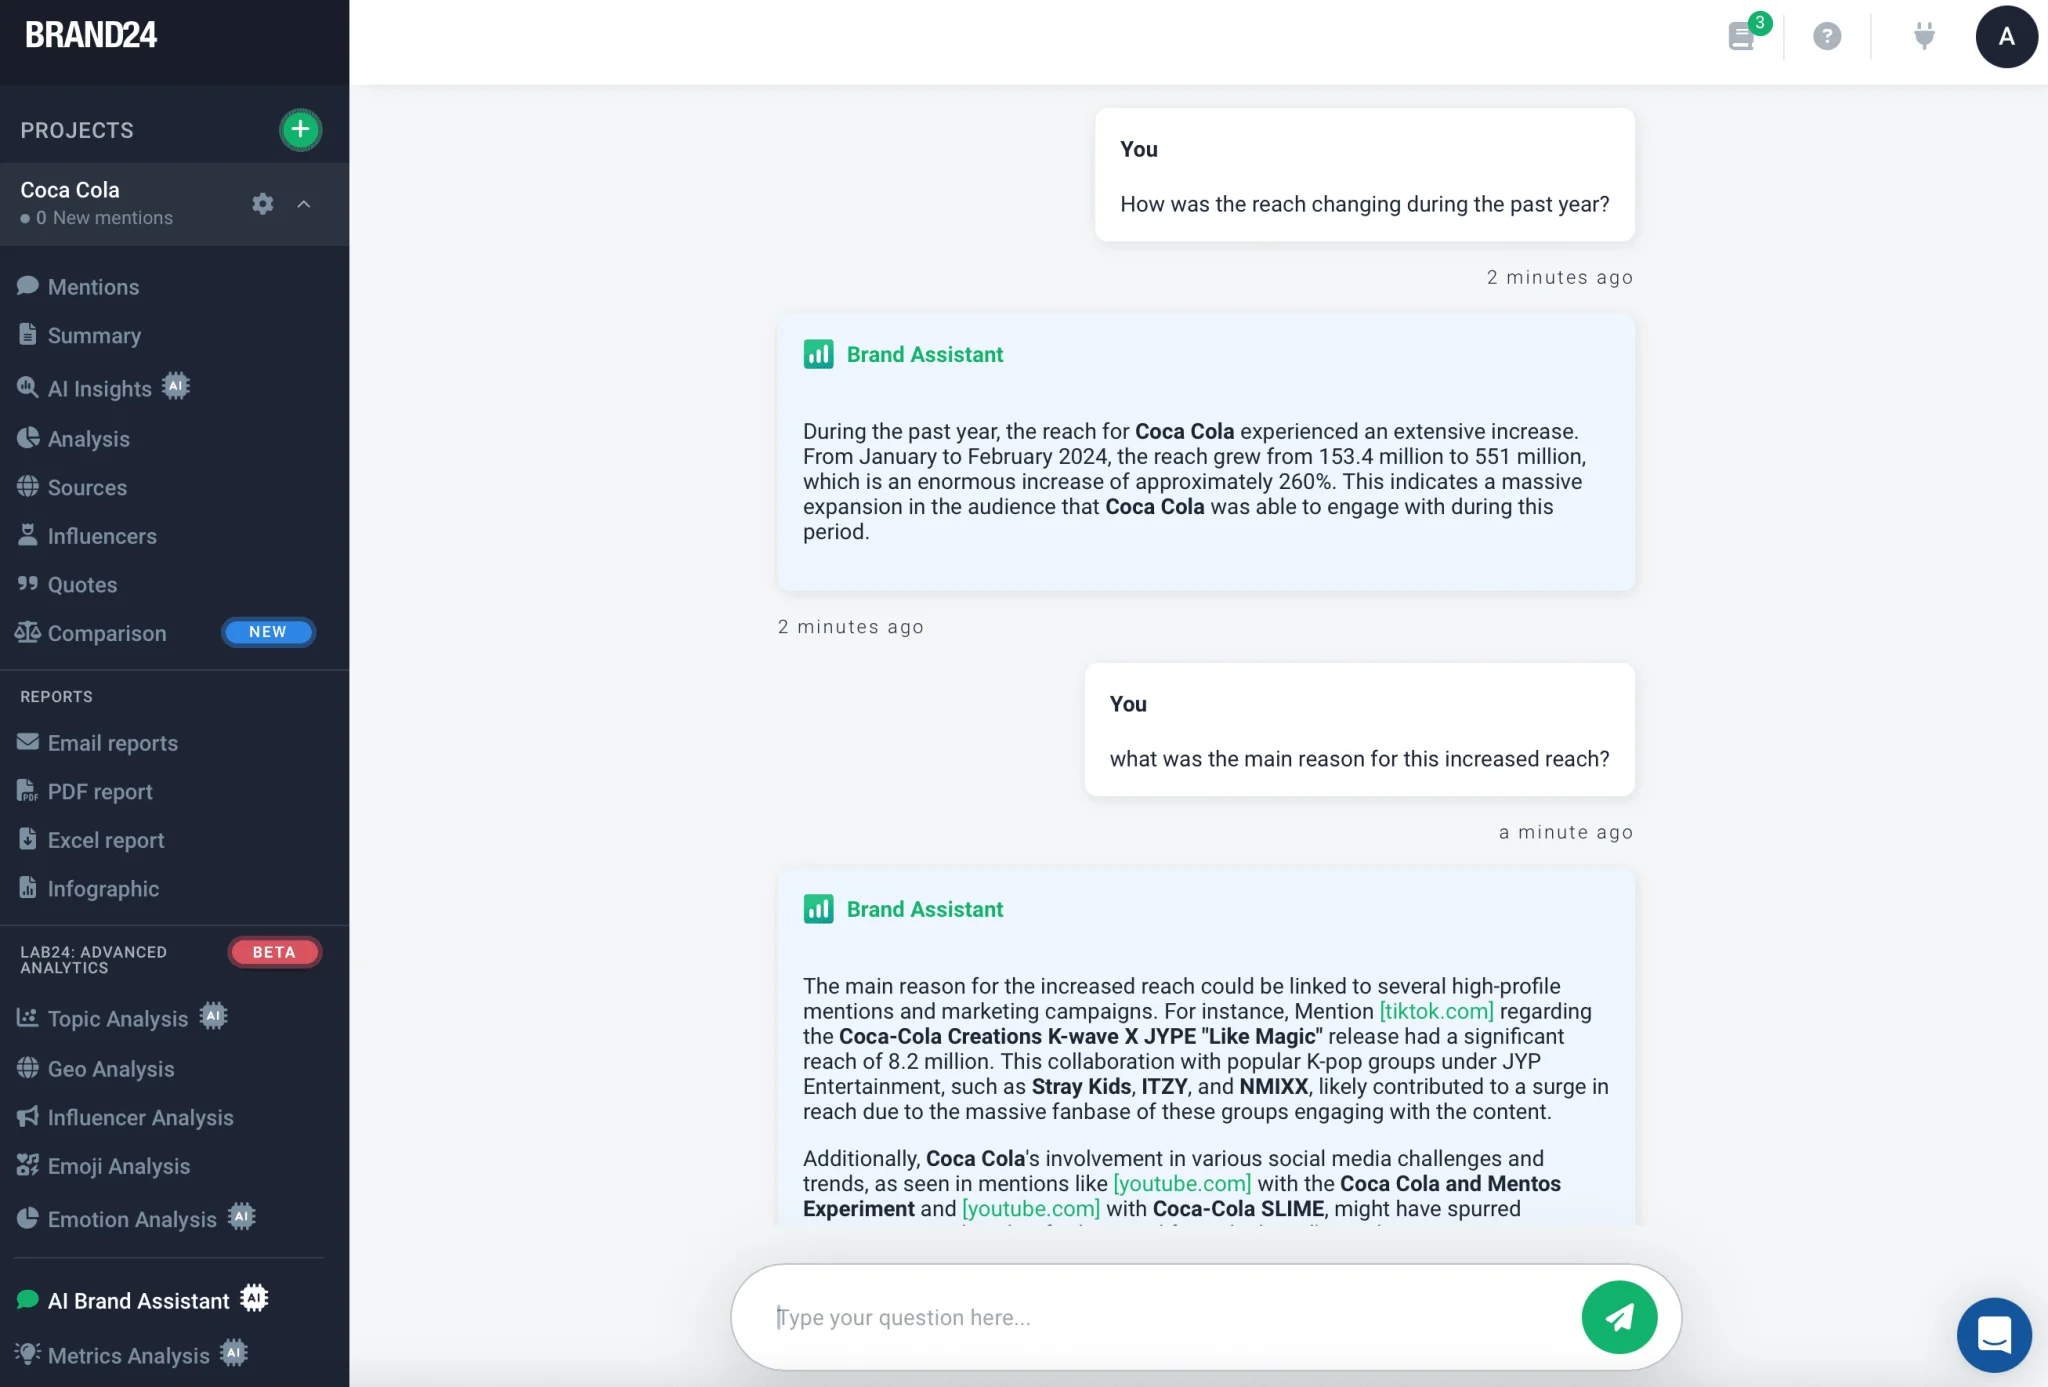Open the first youtube.com mention link
The height and width of the screenshot is (1387, 2048).
1182,1184
